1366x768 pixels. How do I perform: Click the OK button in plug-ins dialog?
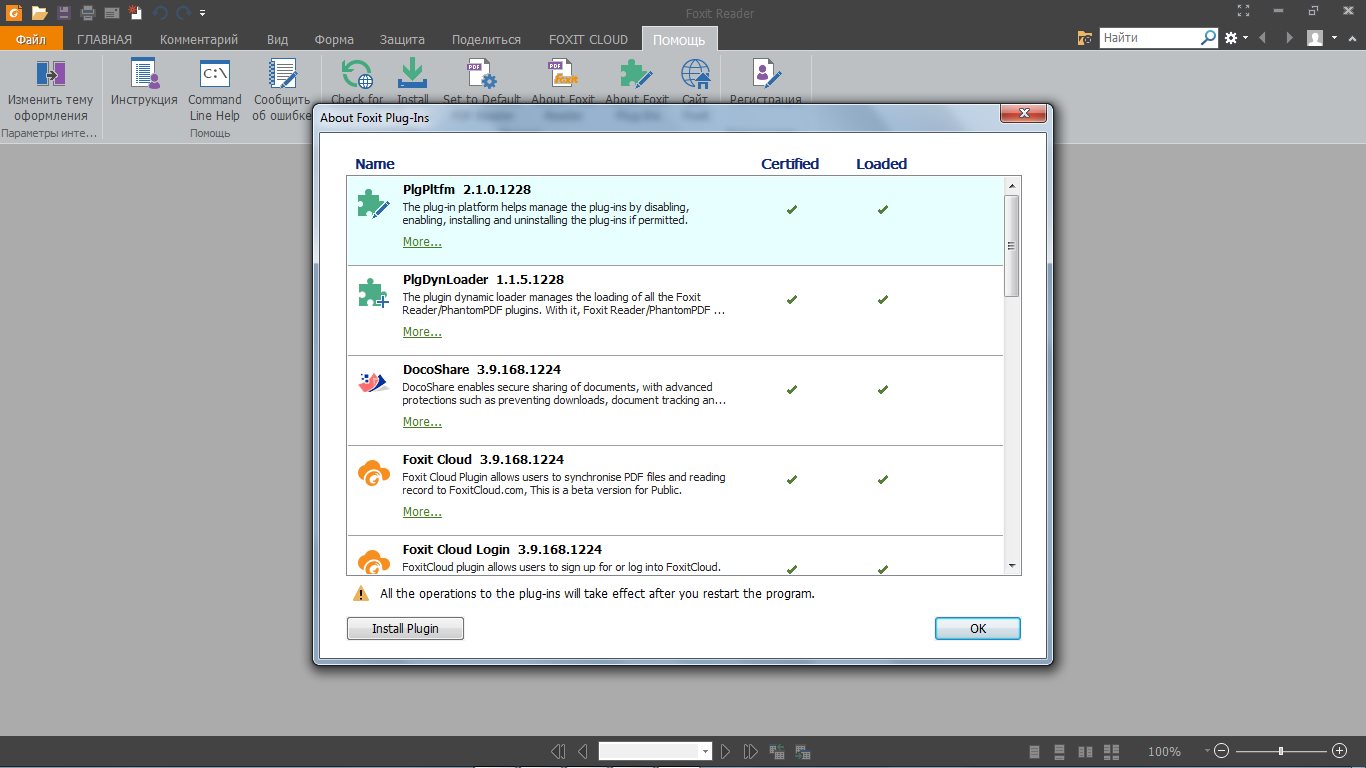click(x=977, y=628)
